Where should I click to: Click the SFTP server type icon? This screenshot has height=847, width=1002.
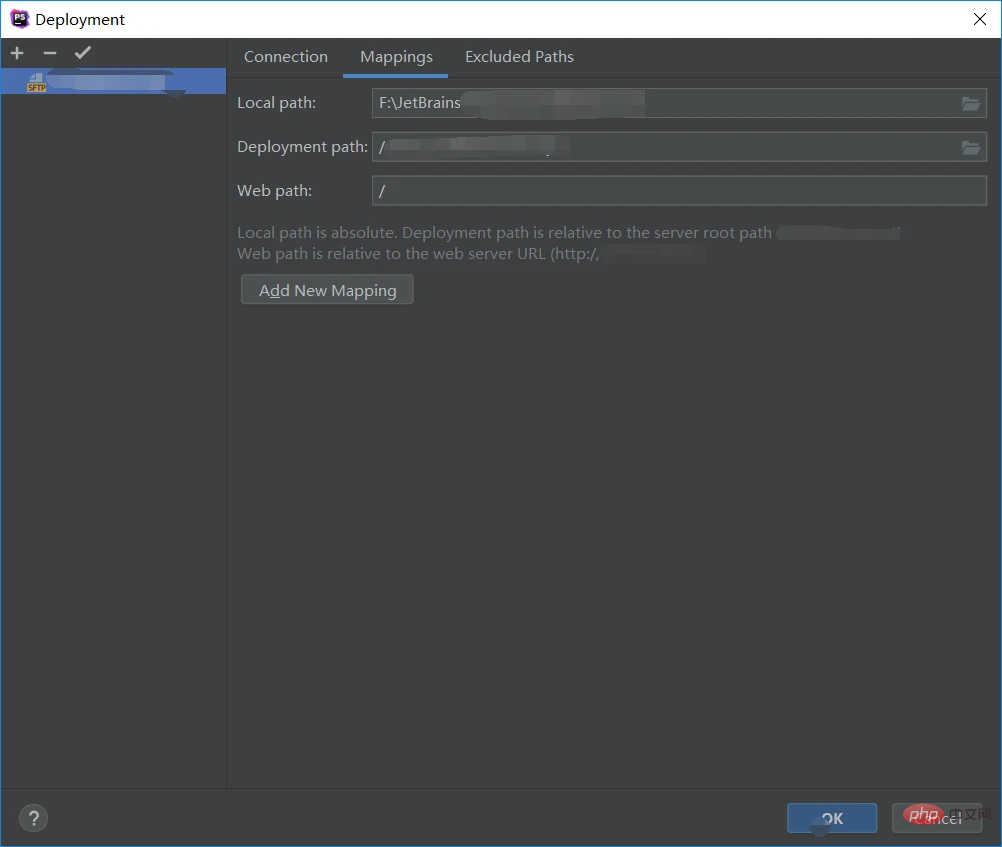click(36, 83)
